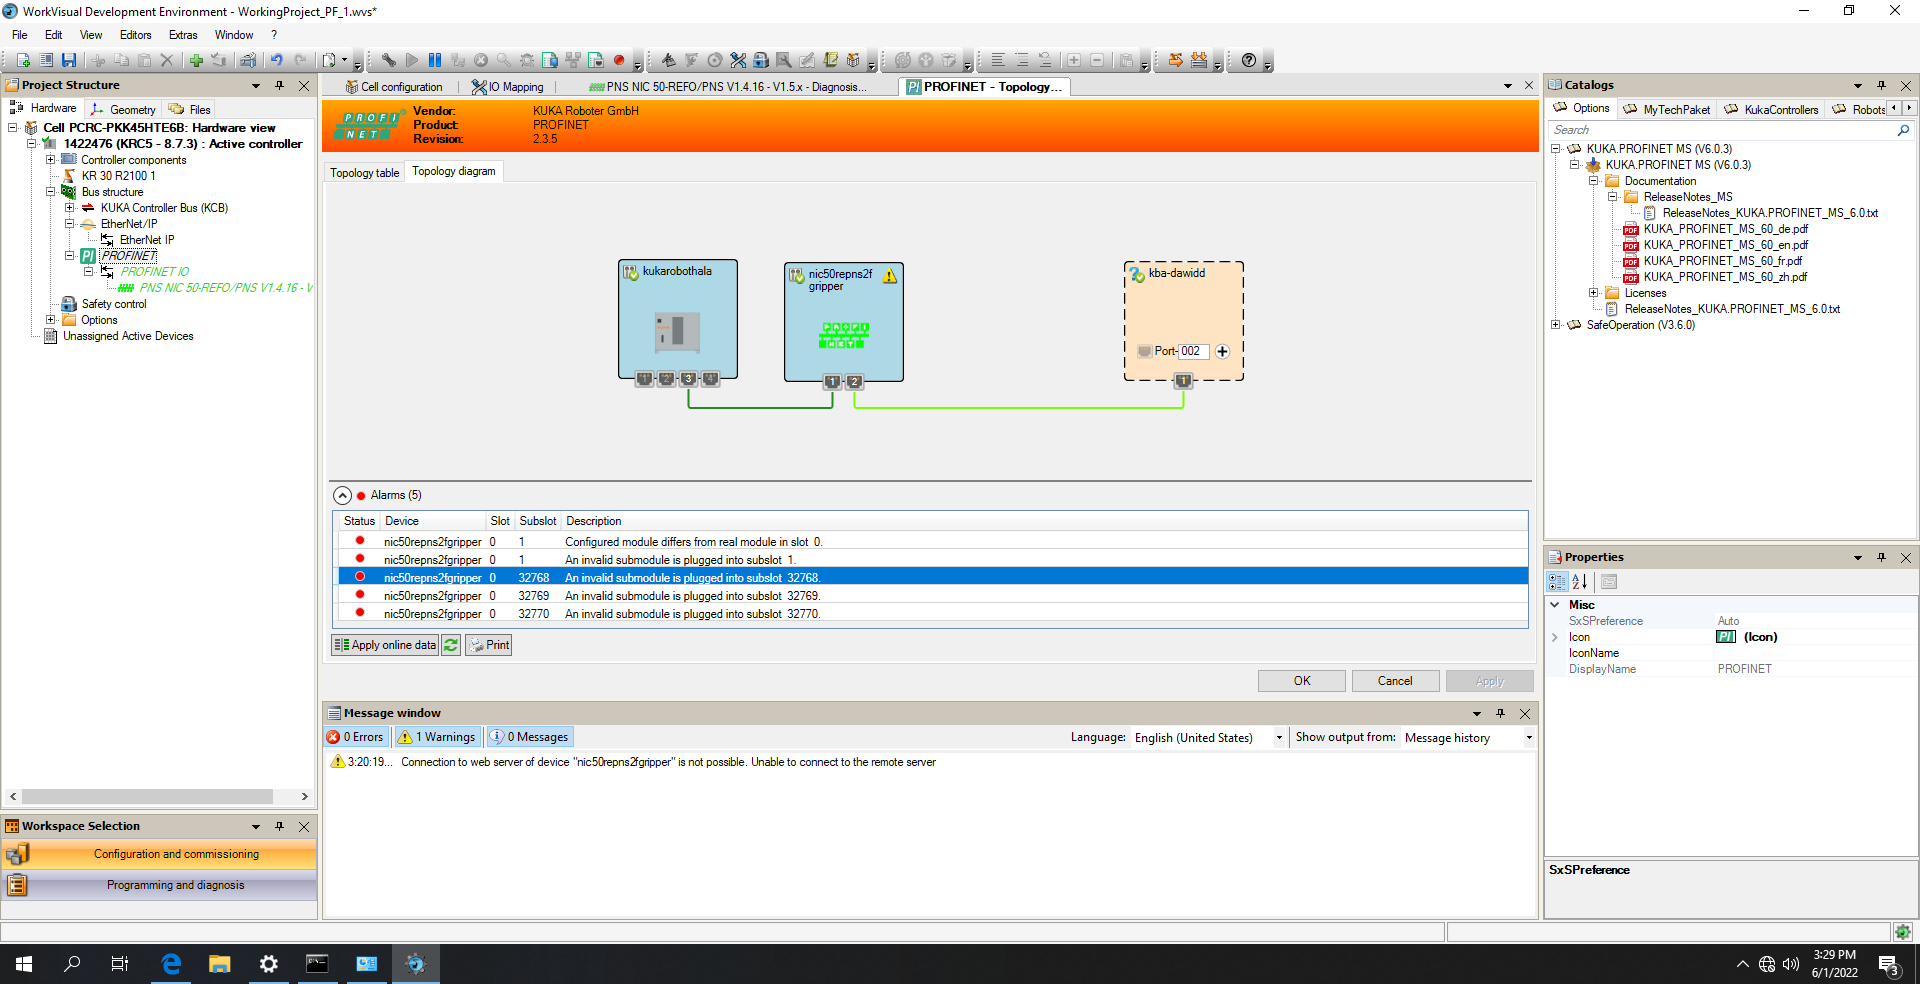Viewport: 1920px width, 984px height.
Task: Click the blue Pause bars icon
Action: (435, 61)
